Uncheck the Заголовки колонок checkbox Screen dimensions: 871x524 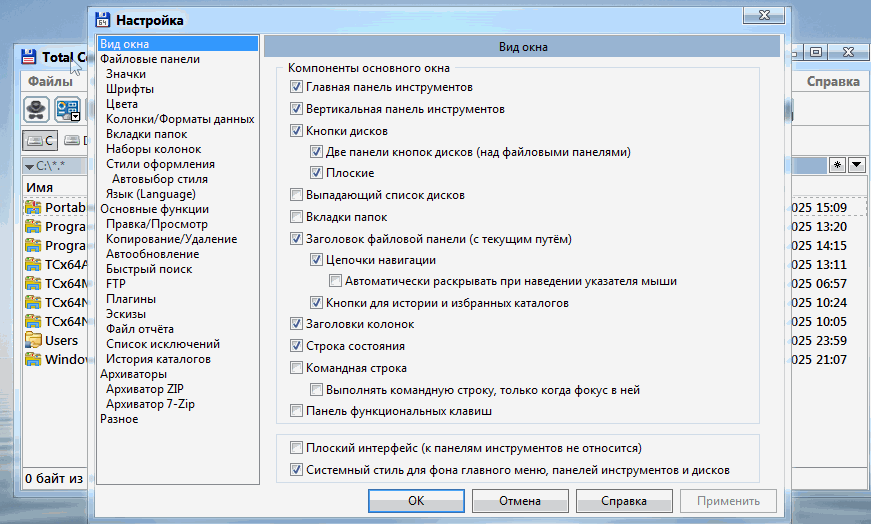click(296, 324)
